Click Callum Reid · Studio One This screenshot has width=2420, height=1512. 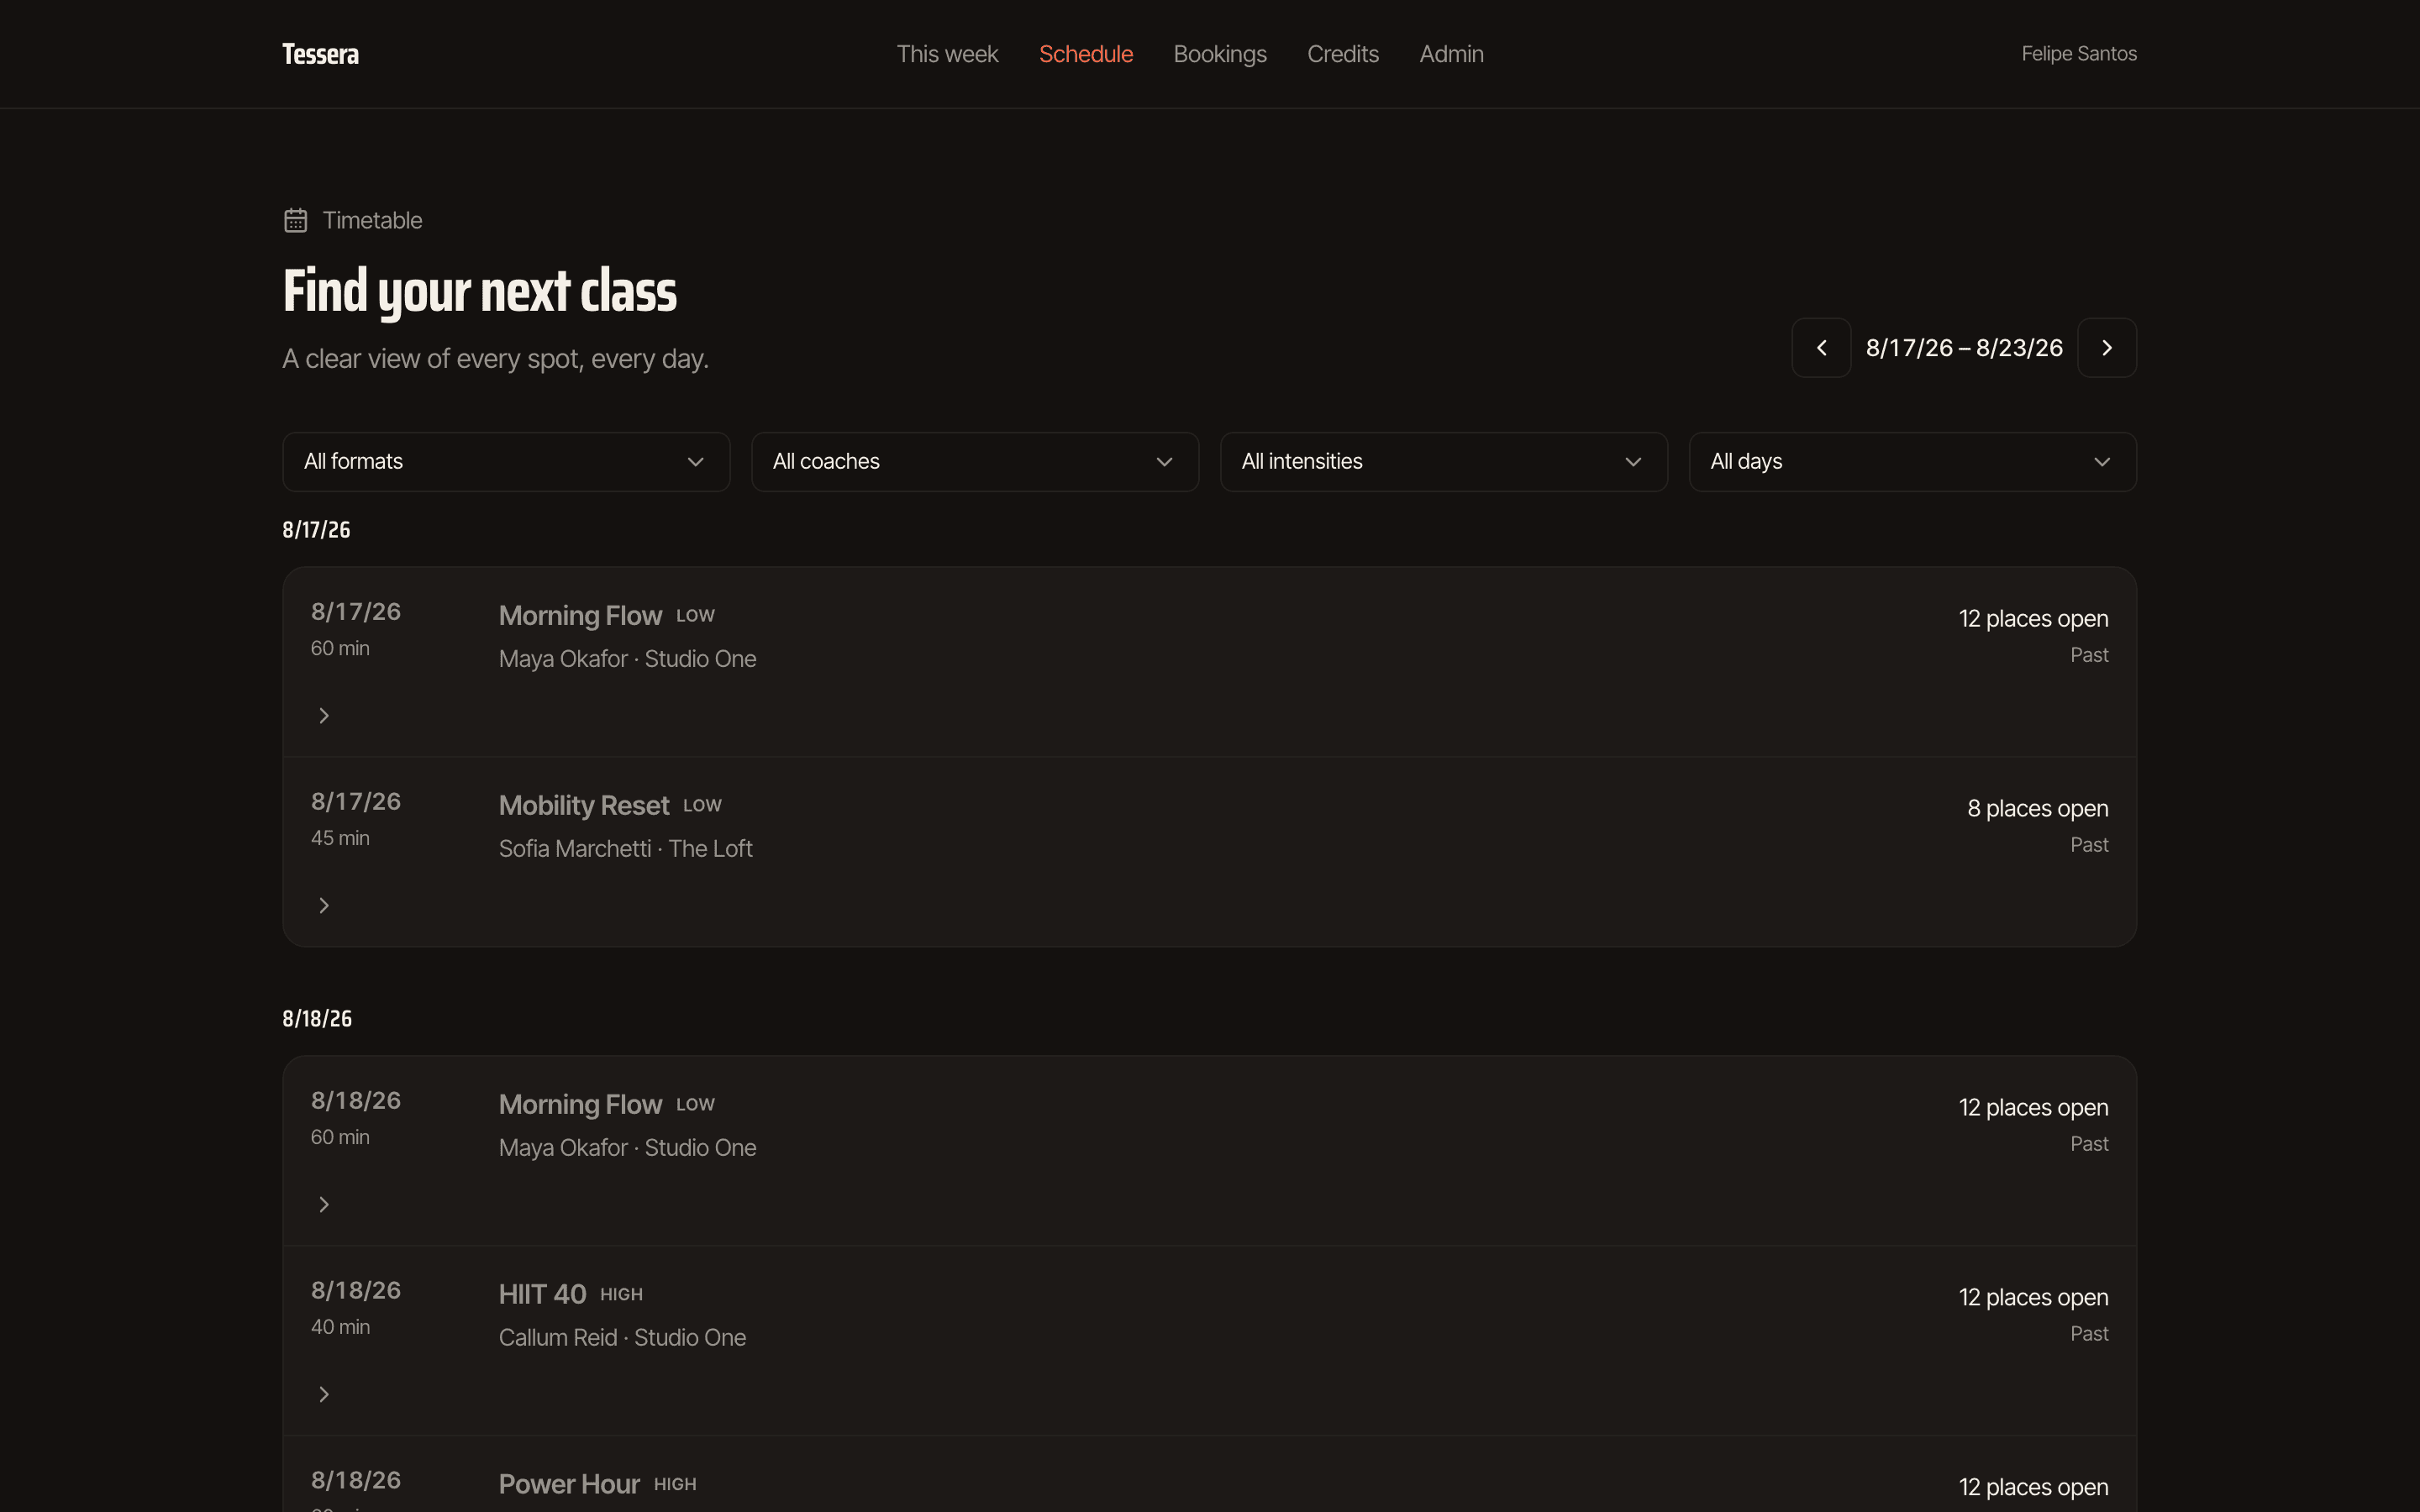(622, 1338)
